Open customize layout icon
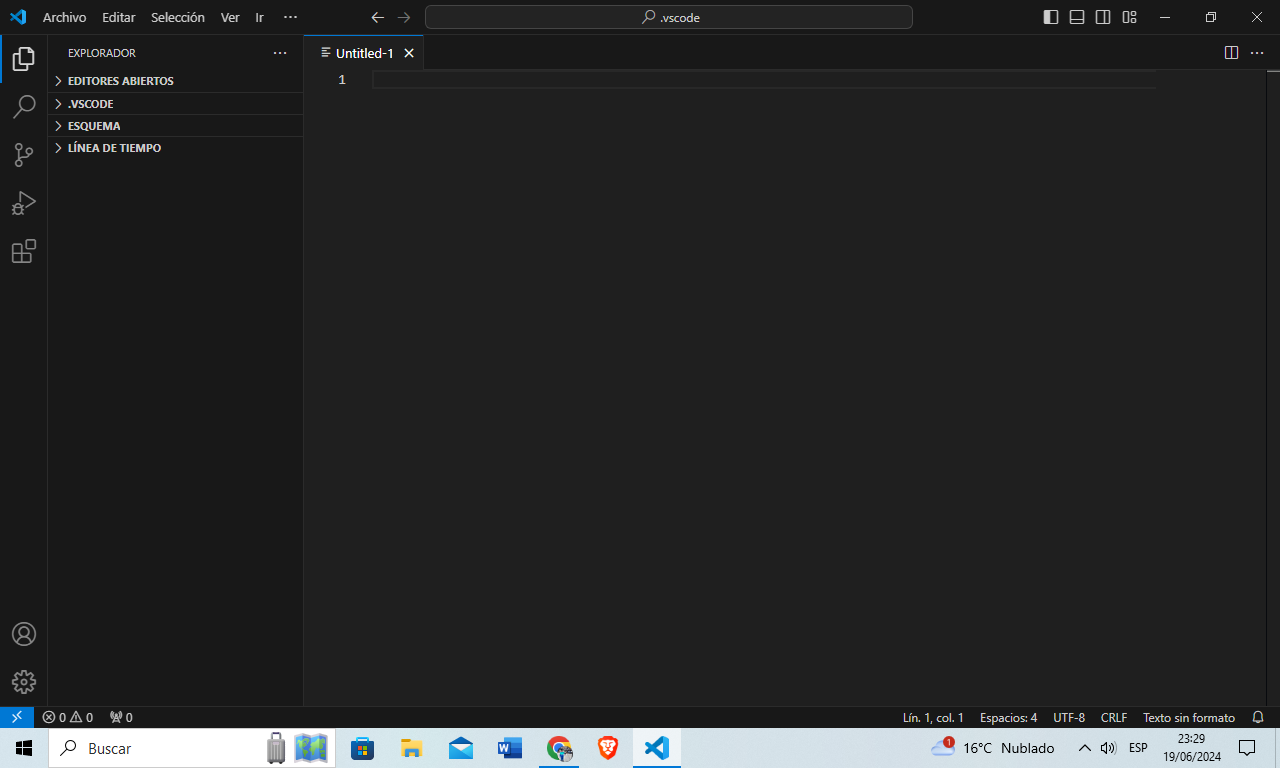 1129,17
